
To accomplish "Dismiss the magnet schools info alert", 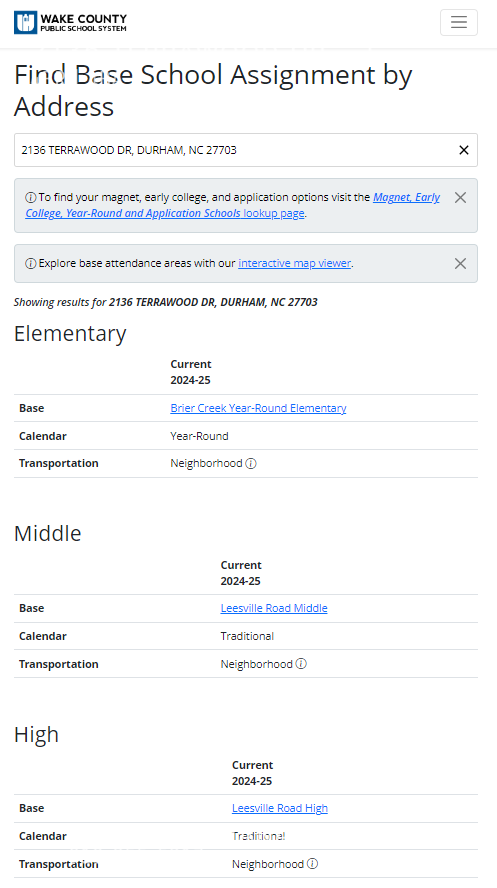I will (x=460, y=198).
